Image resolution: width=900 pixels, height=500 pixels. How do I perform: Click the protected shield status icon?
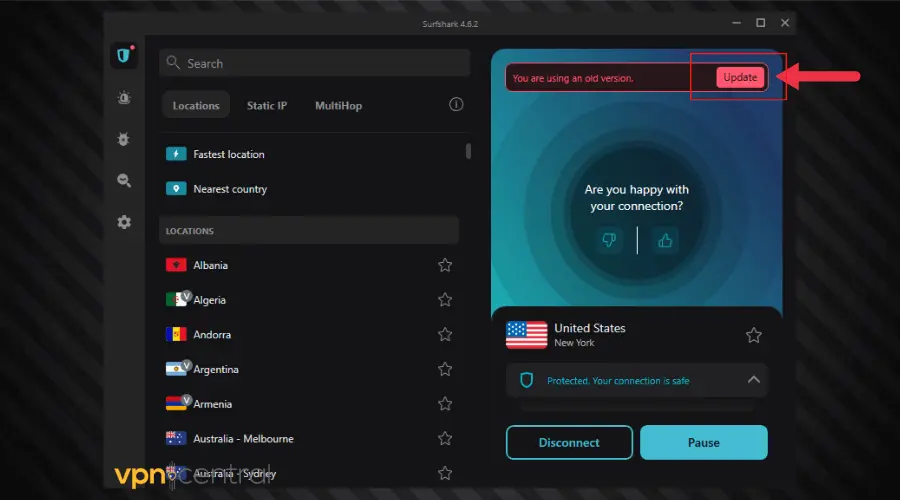tap(526, 380)
